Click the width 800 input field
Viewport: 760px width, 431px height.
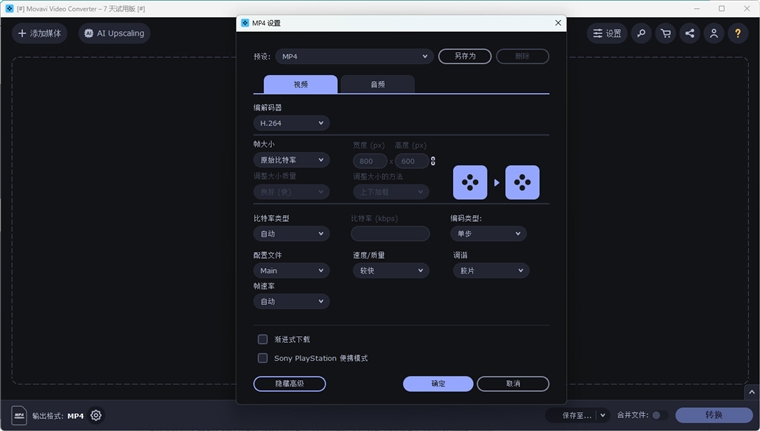click(370, 161)
